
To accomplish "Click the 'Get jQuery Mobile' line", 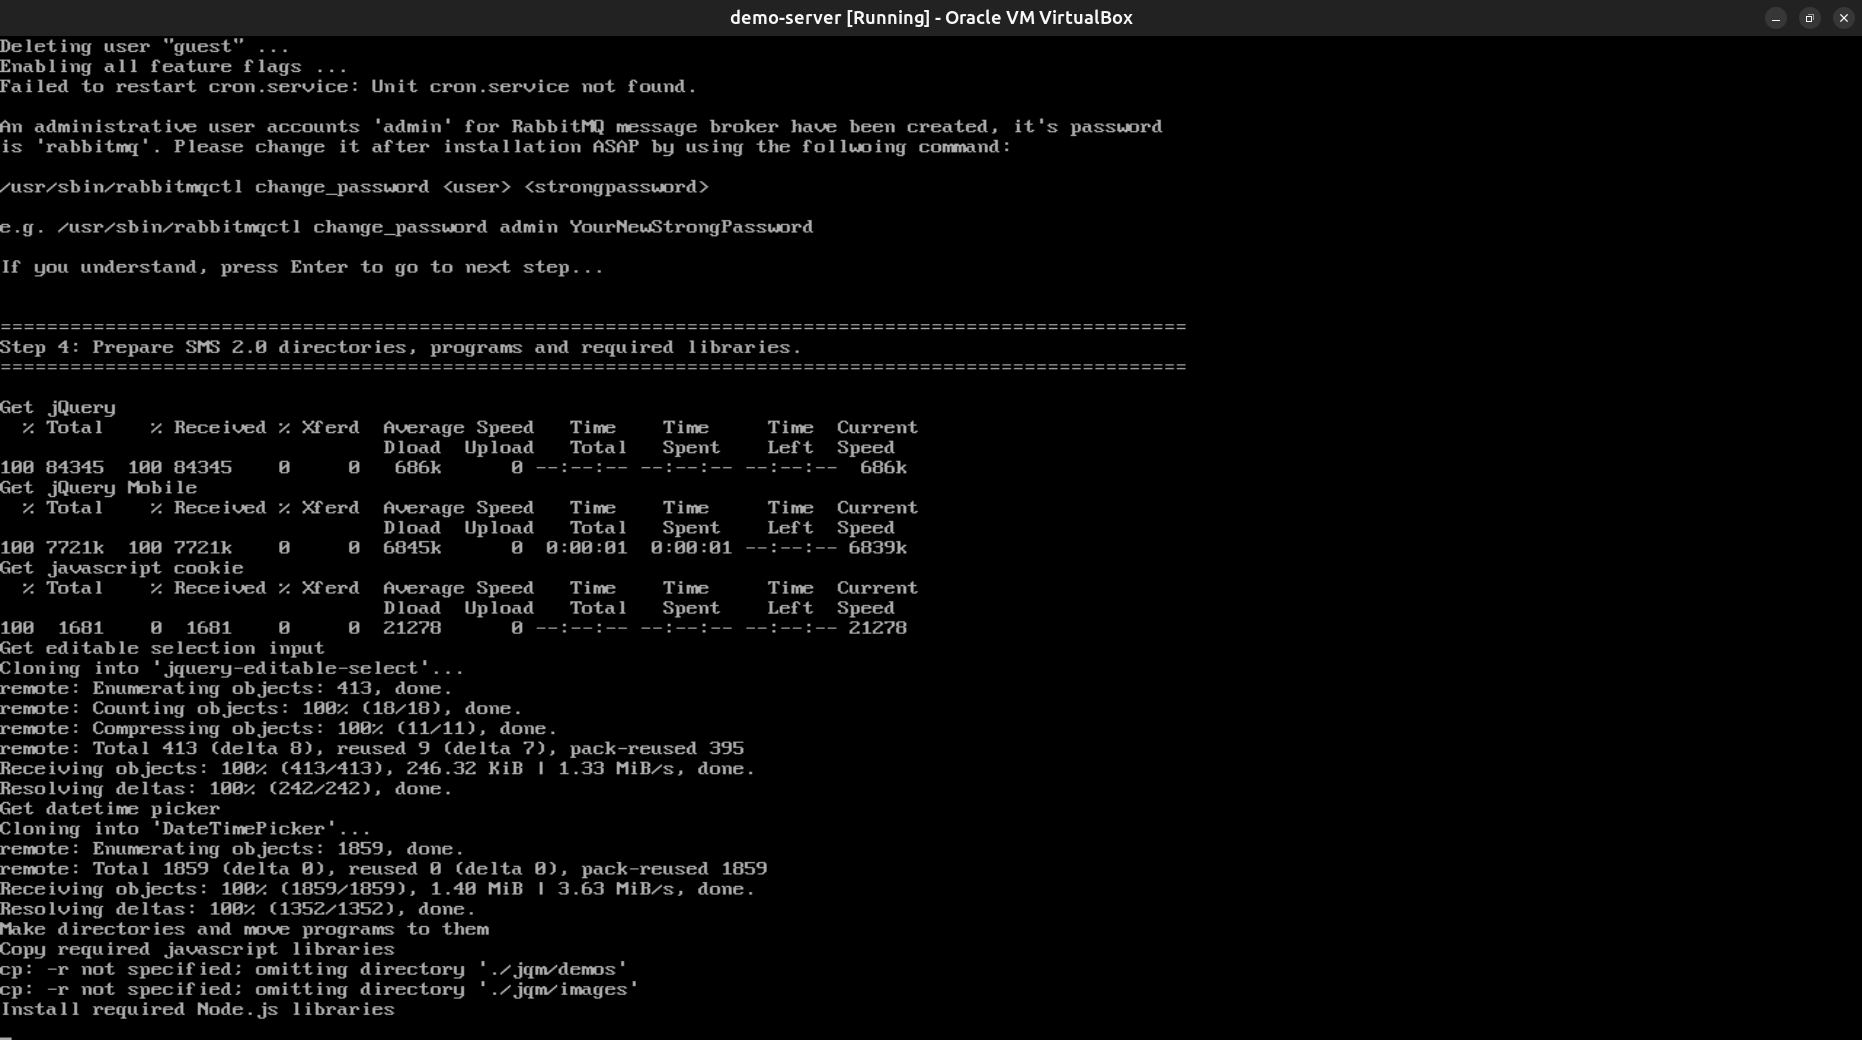I will 98,488.
